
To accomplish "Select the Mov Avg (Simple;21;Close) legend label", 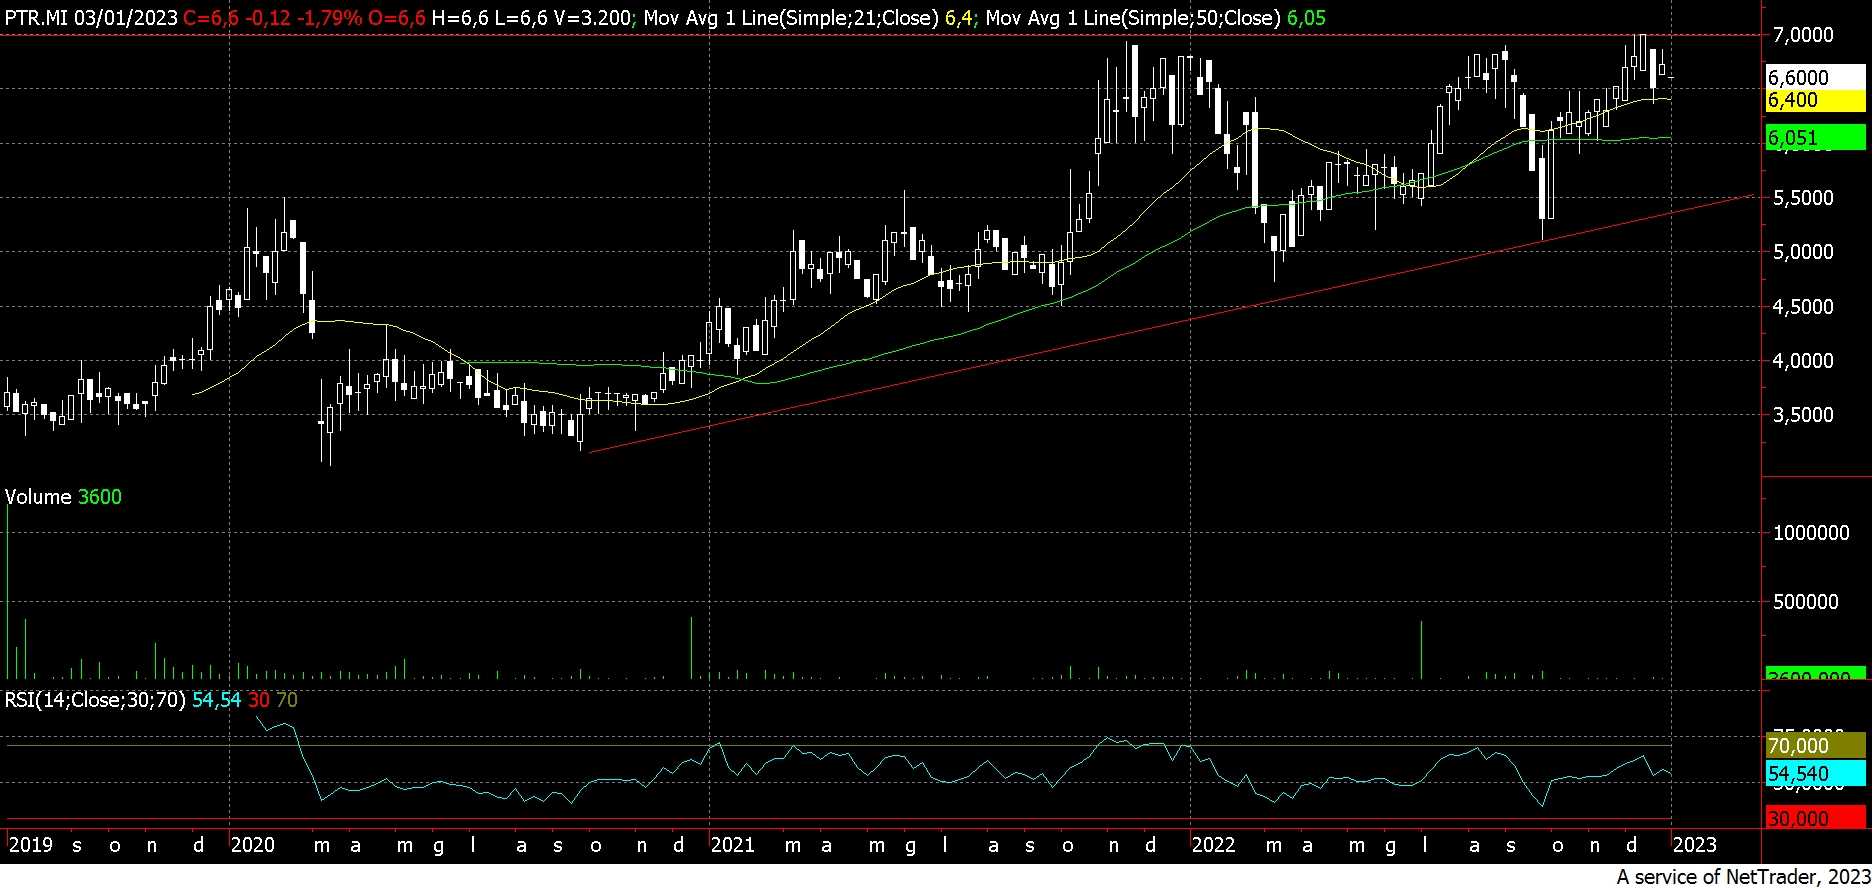I will (791, 17).
